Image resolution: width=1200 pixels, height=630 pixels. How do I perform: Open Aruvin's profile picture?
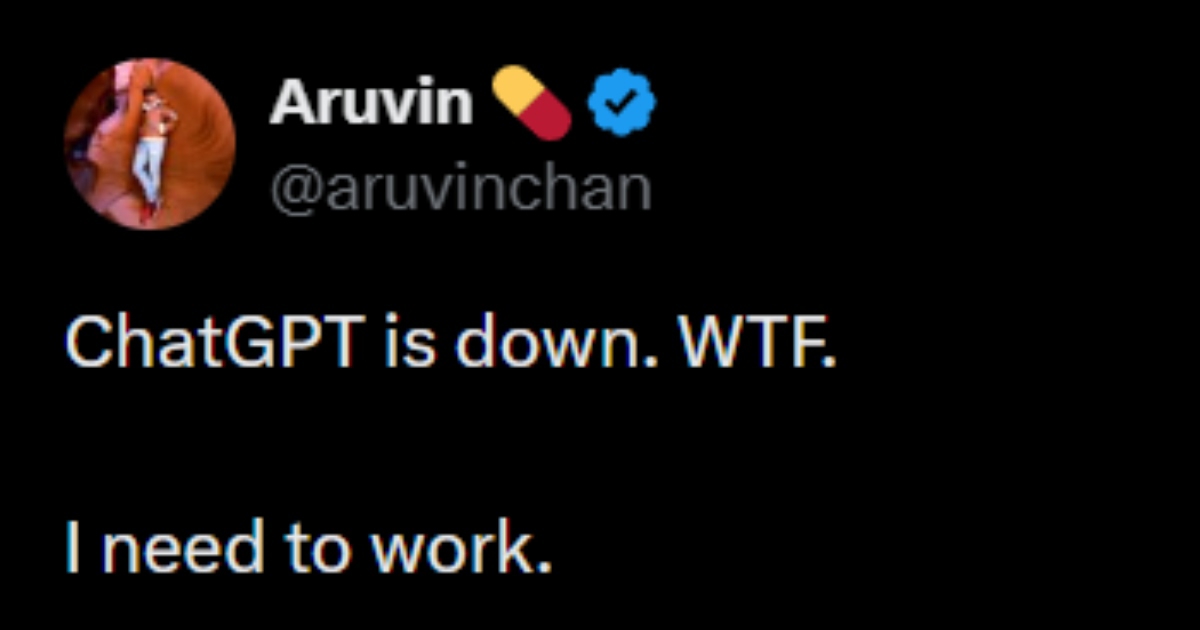tap(150, 143)
